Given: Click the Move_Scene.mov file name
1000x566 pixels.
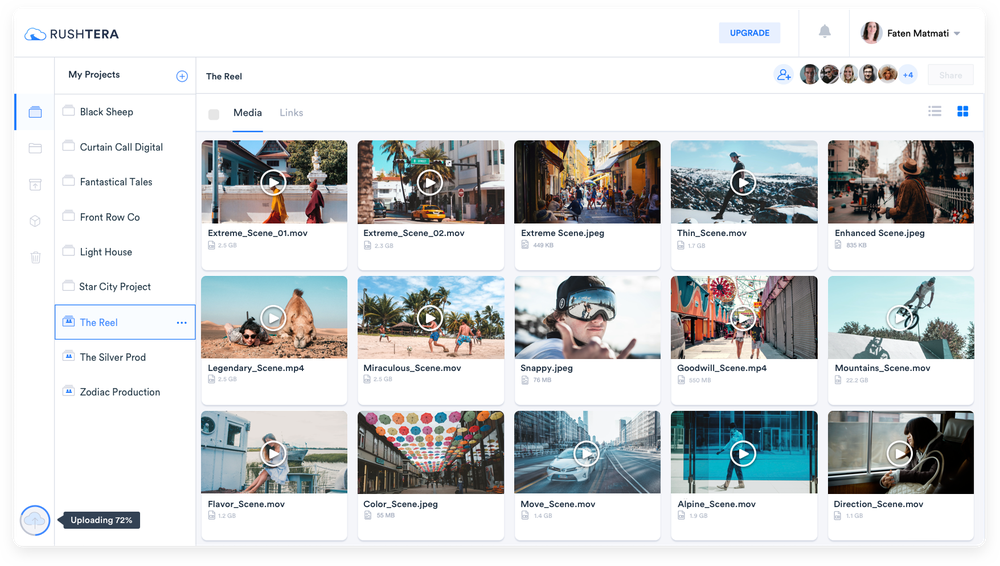Looking at the screenshot, I should click(558, 504).
